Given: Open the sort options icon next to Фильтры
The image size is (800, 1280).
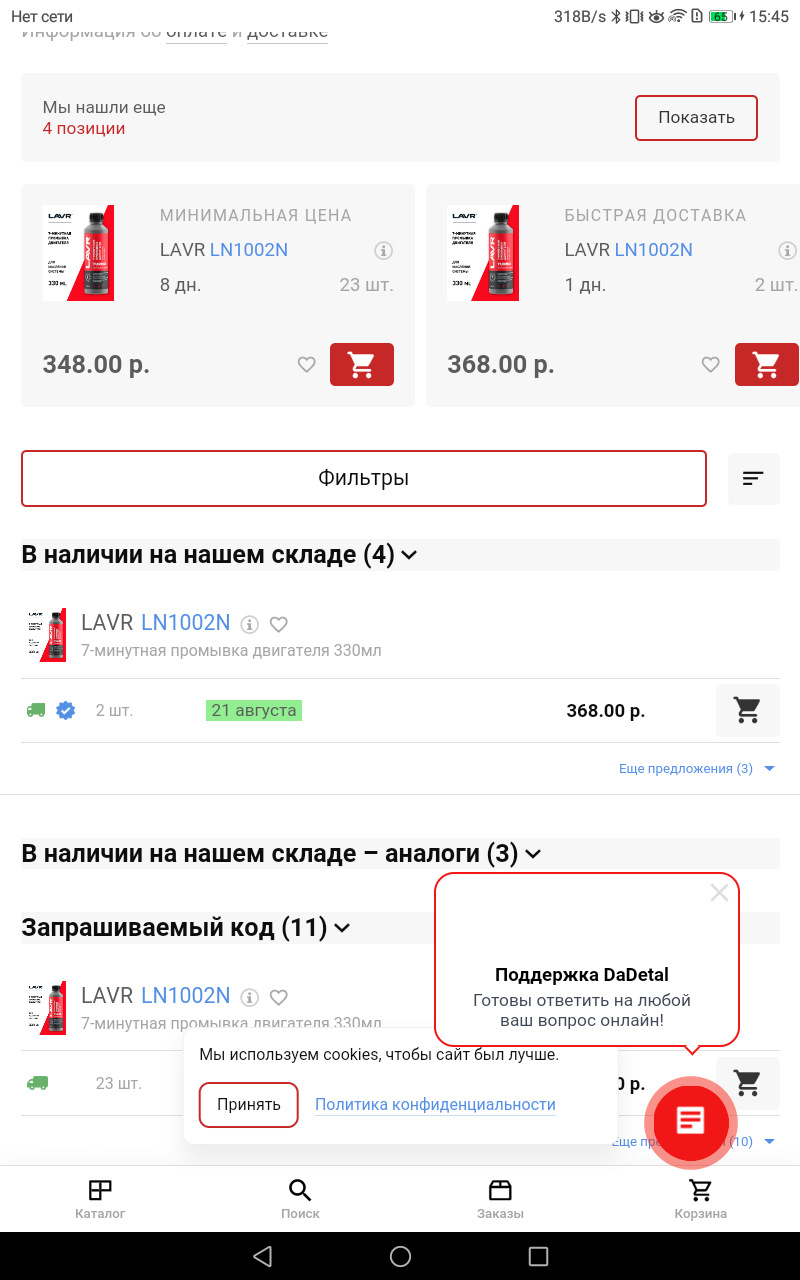Looking at the screenshot, I should pos(753,478).
